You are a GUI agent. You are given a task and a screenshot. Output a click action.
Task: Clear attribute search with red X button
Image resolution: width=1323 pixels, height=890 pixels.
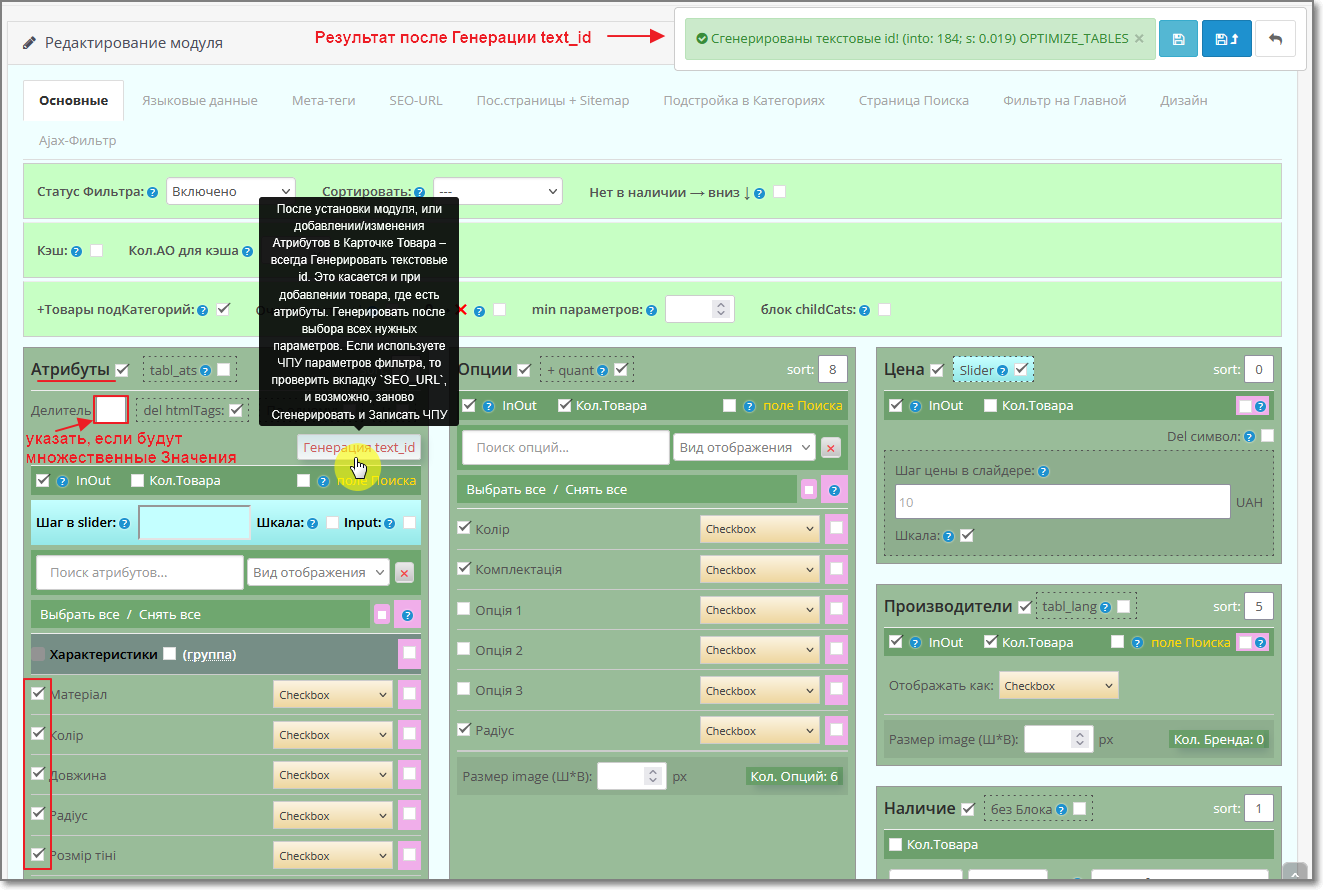[x=404, y=573]
